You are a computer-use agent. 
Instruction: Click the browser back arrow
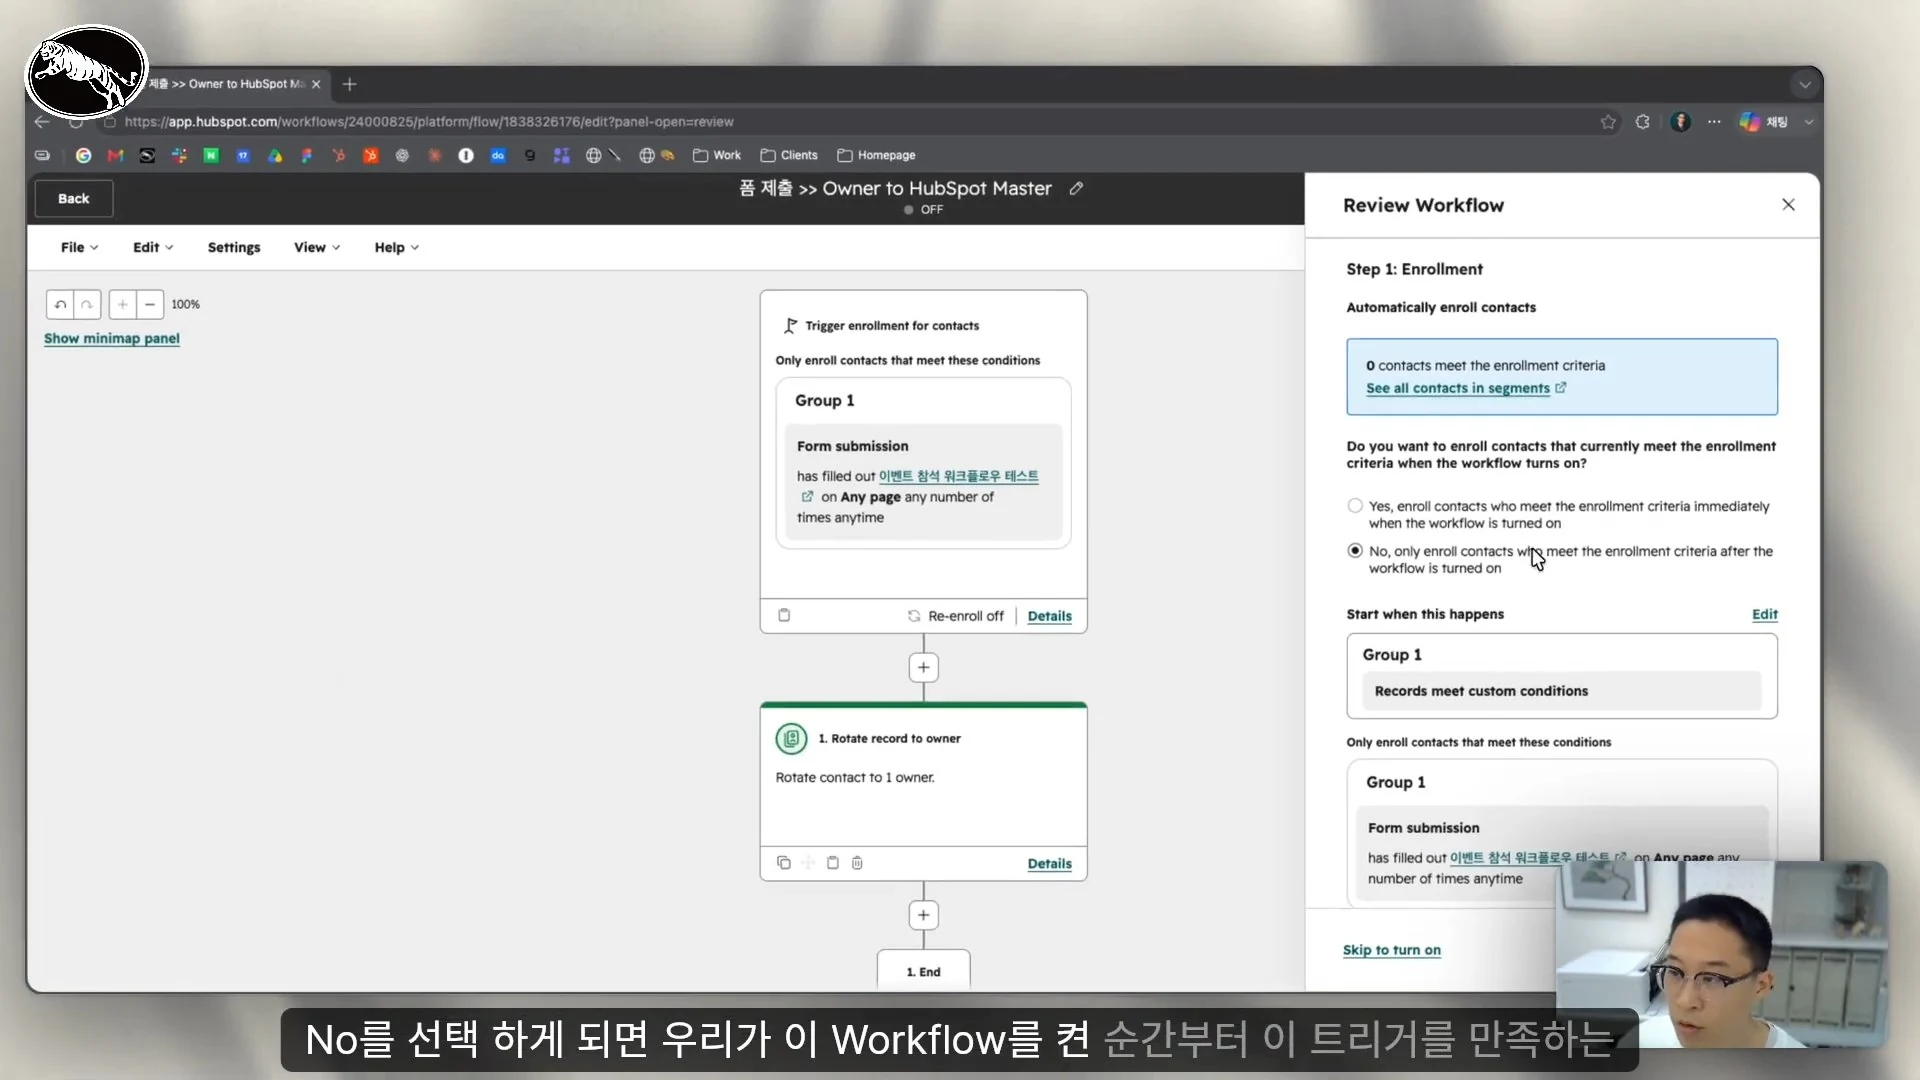point(41,122)
